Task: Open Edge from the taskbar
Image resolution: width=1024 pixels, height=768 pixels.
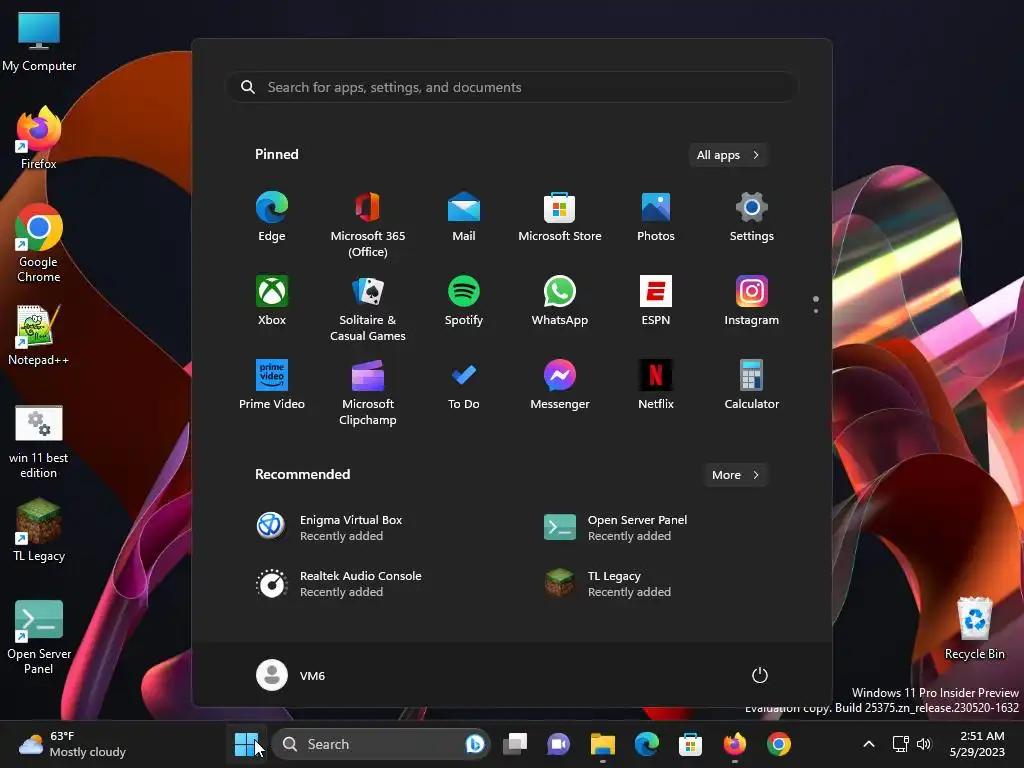Action: (x=647, y=744)
